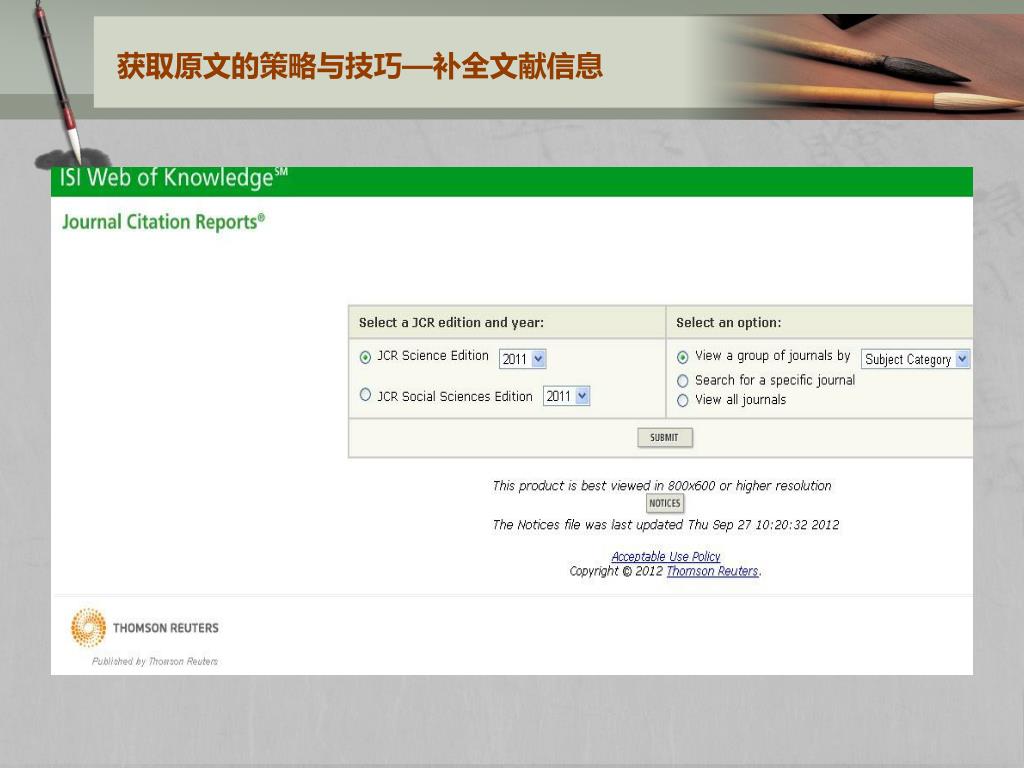Click the SUBMIT button
Viewport: 1024px width, 768px height.
pos(665,438)
